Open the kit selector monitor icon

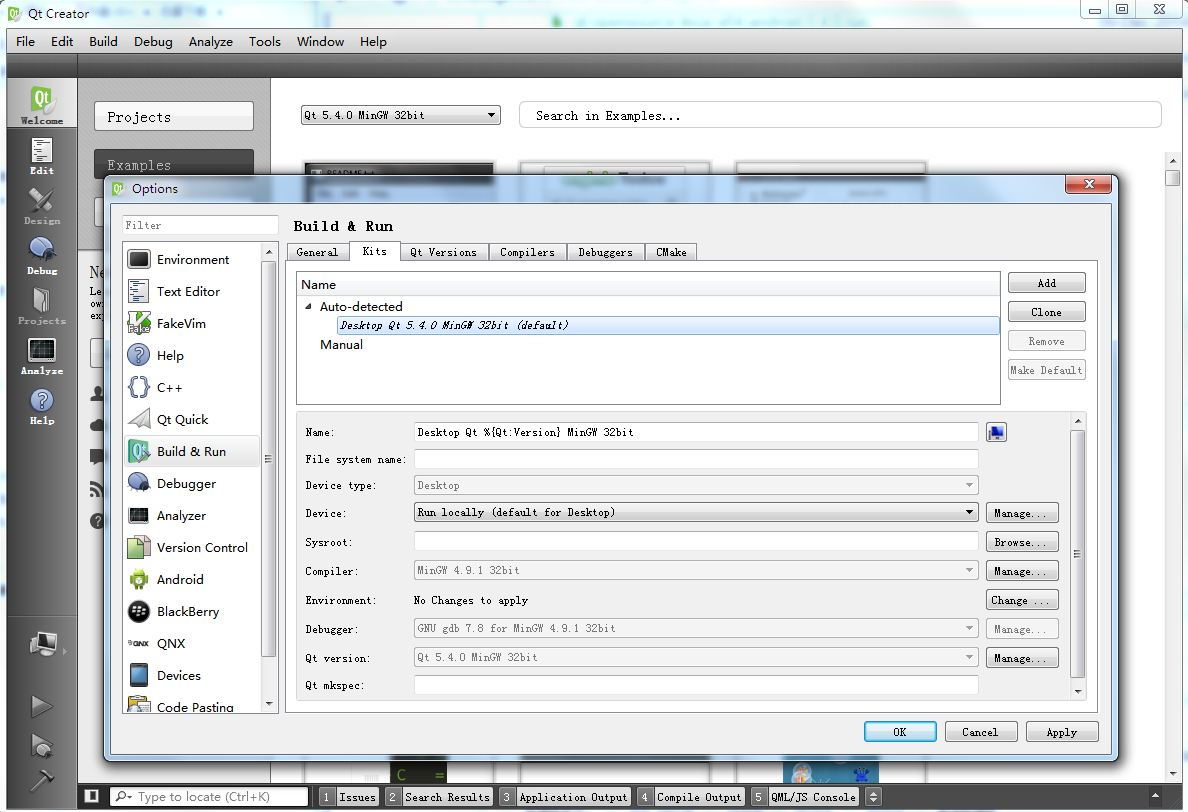(43, 644)
